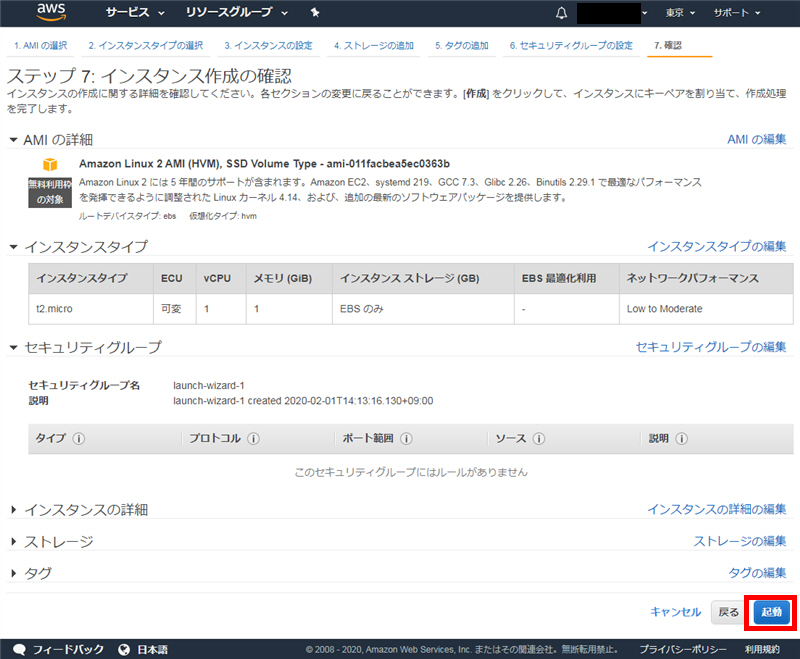Open the notifications bell icon
Viewport: 800px width, 659px height.
561,13
